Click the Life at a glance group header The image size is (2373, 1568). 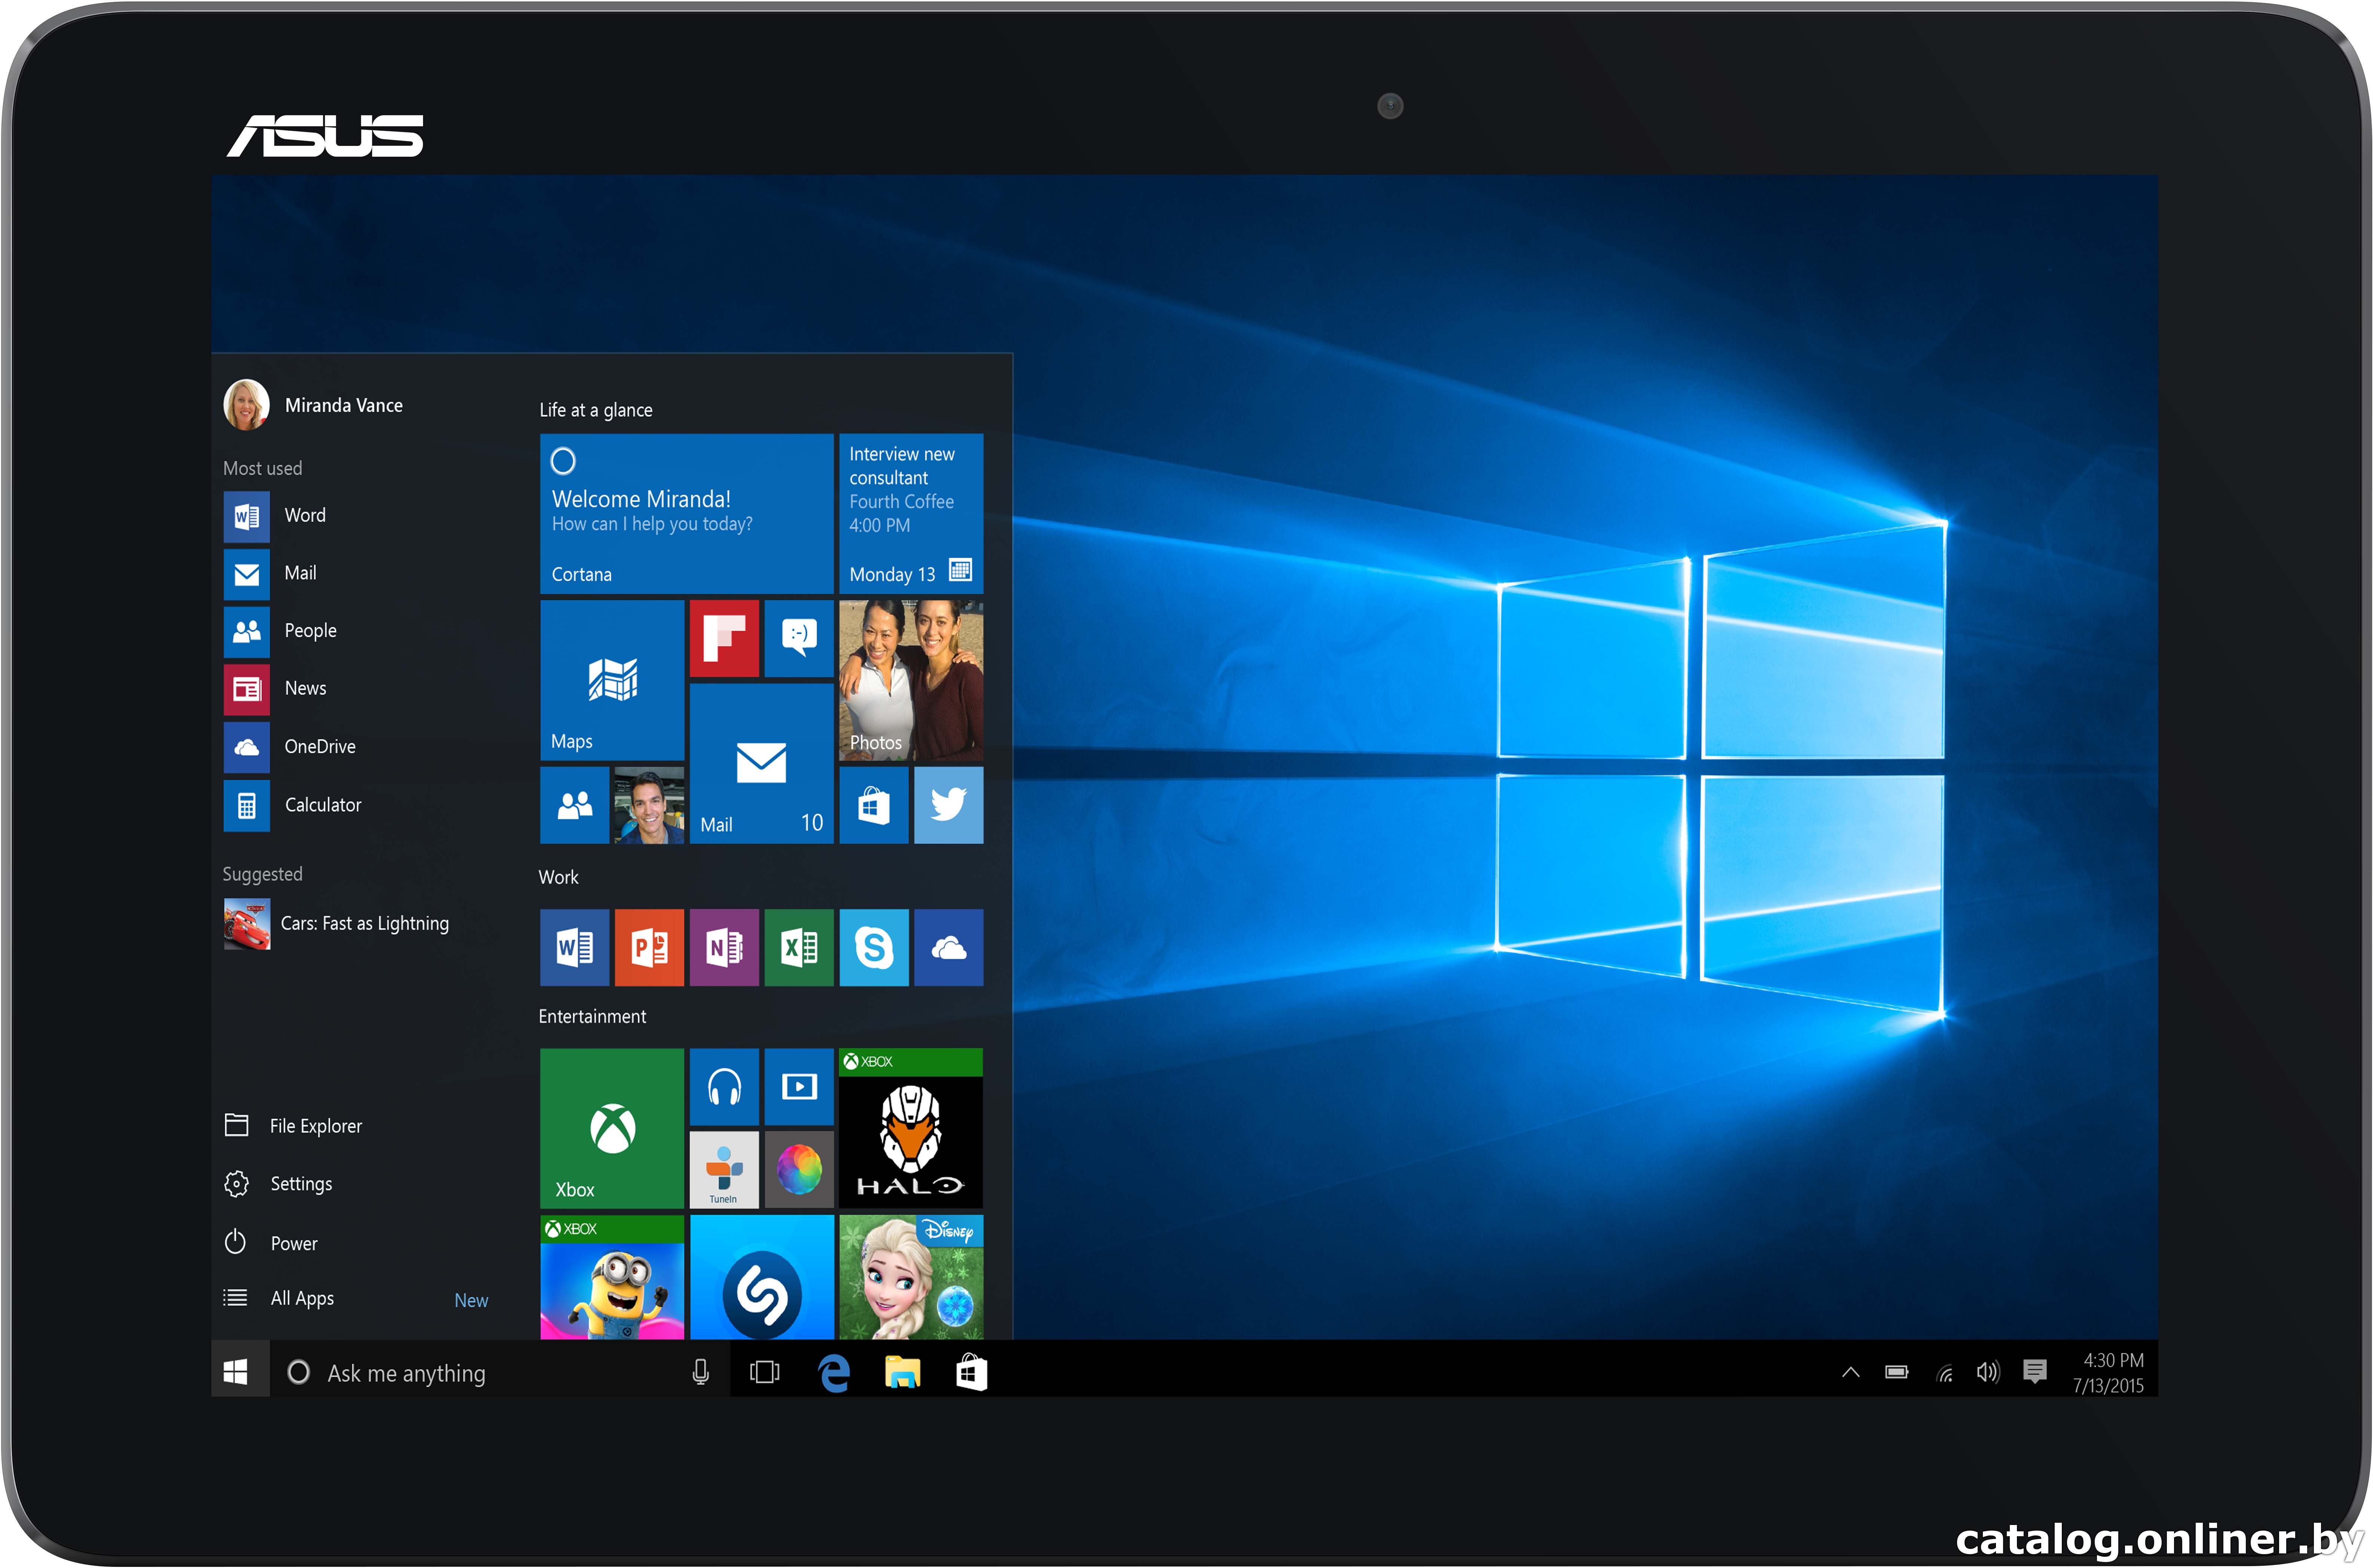[x=596, y=410]
